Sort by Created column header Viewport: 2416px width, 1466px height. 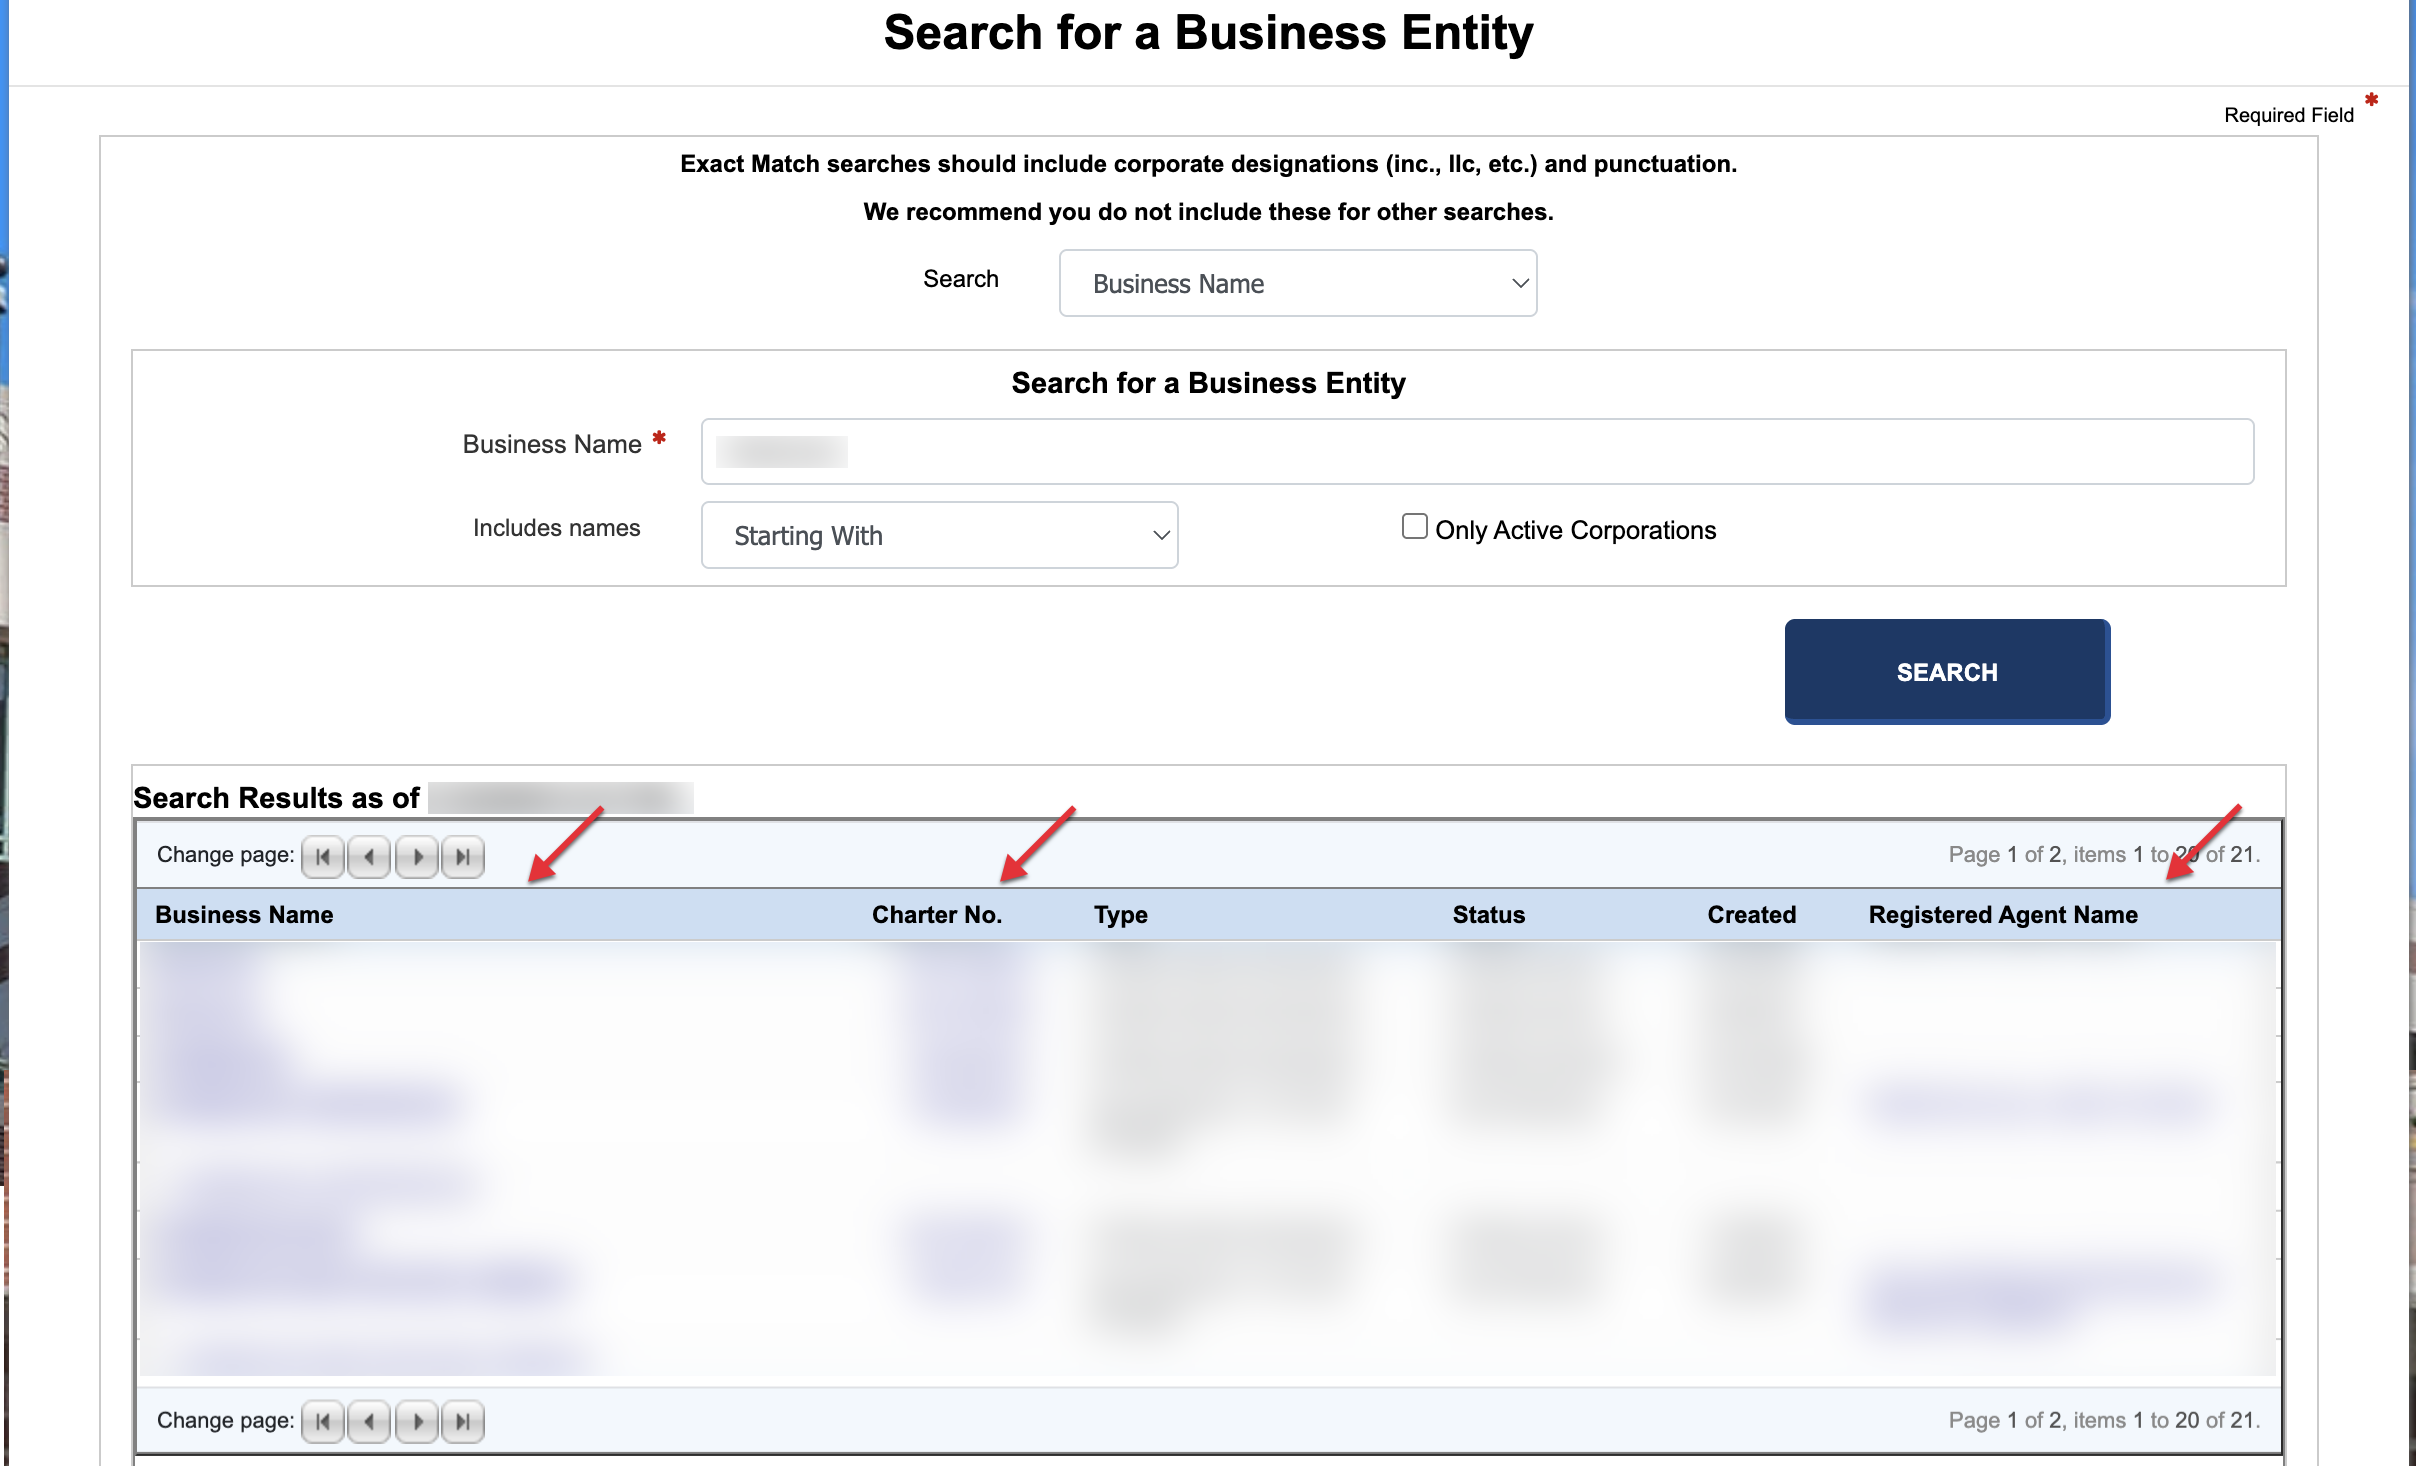point(1751,915)
